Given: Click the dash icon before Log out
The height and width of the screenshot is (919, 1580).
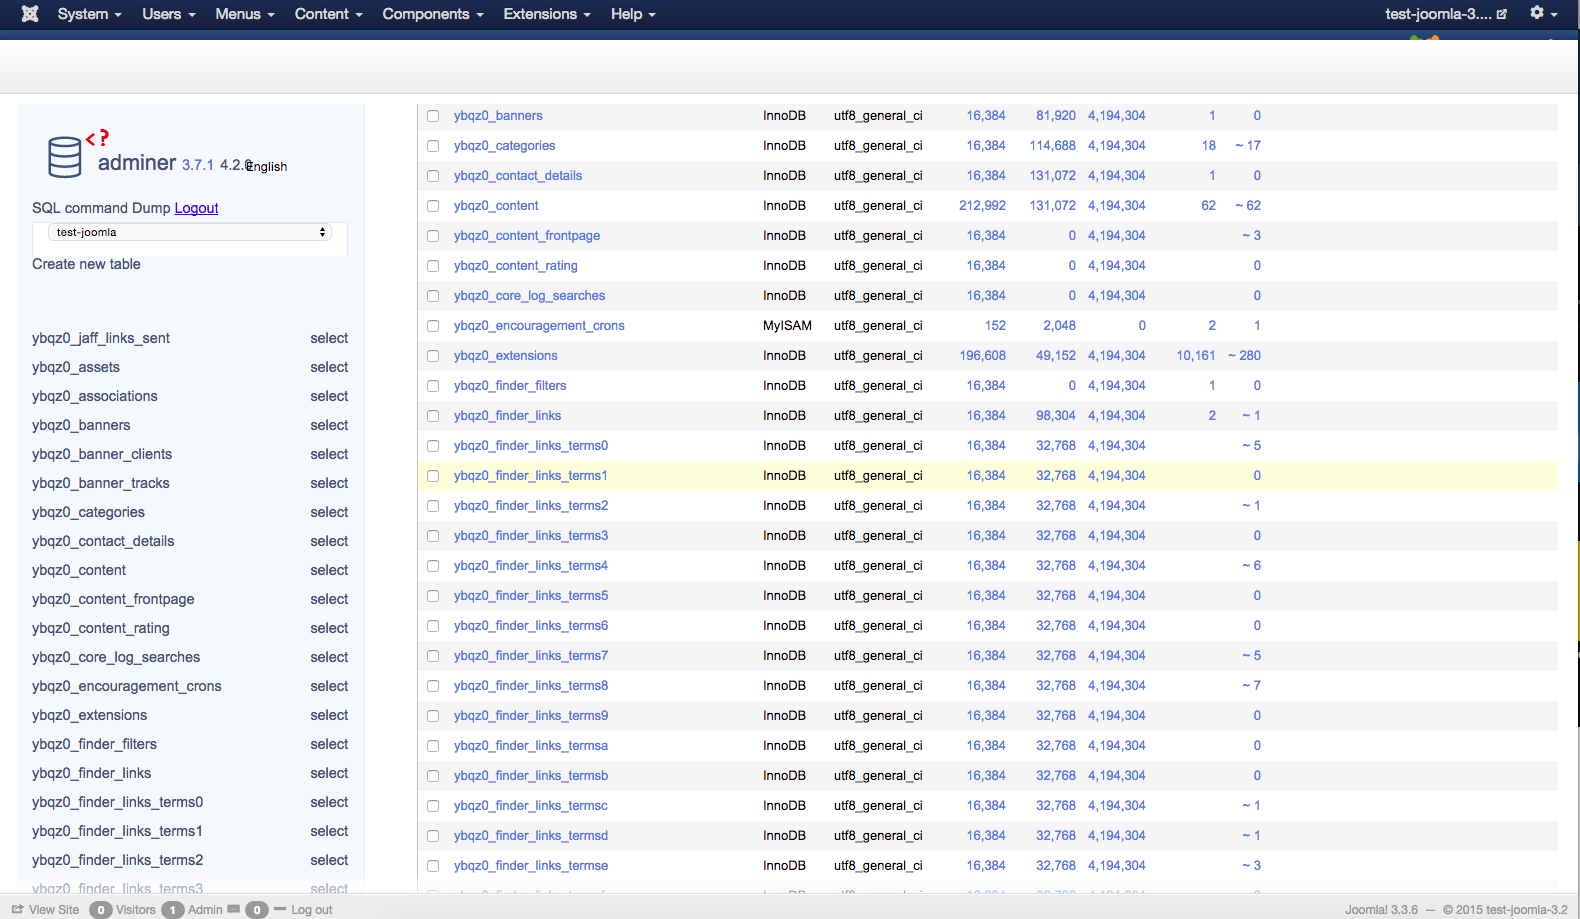Looking at the screenshot, I should click(281, 909).
